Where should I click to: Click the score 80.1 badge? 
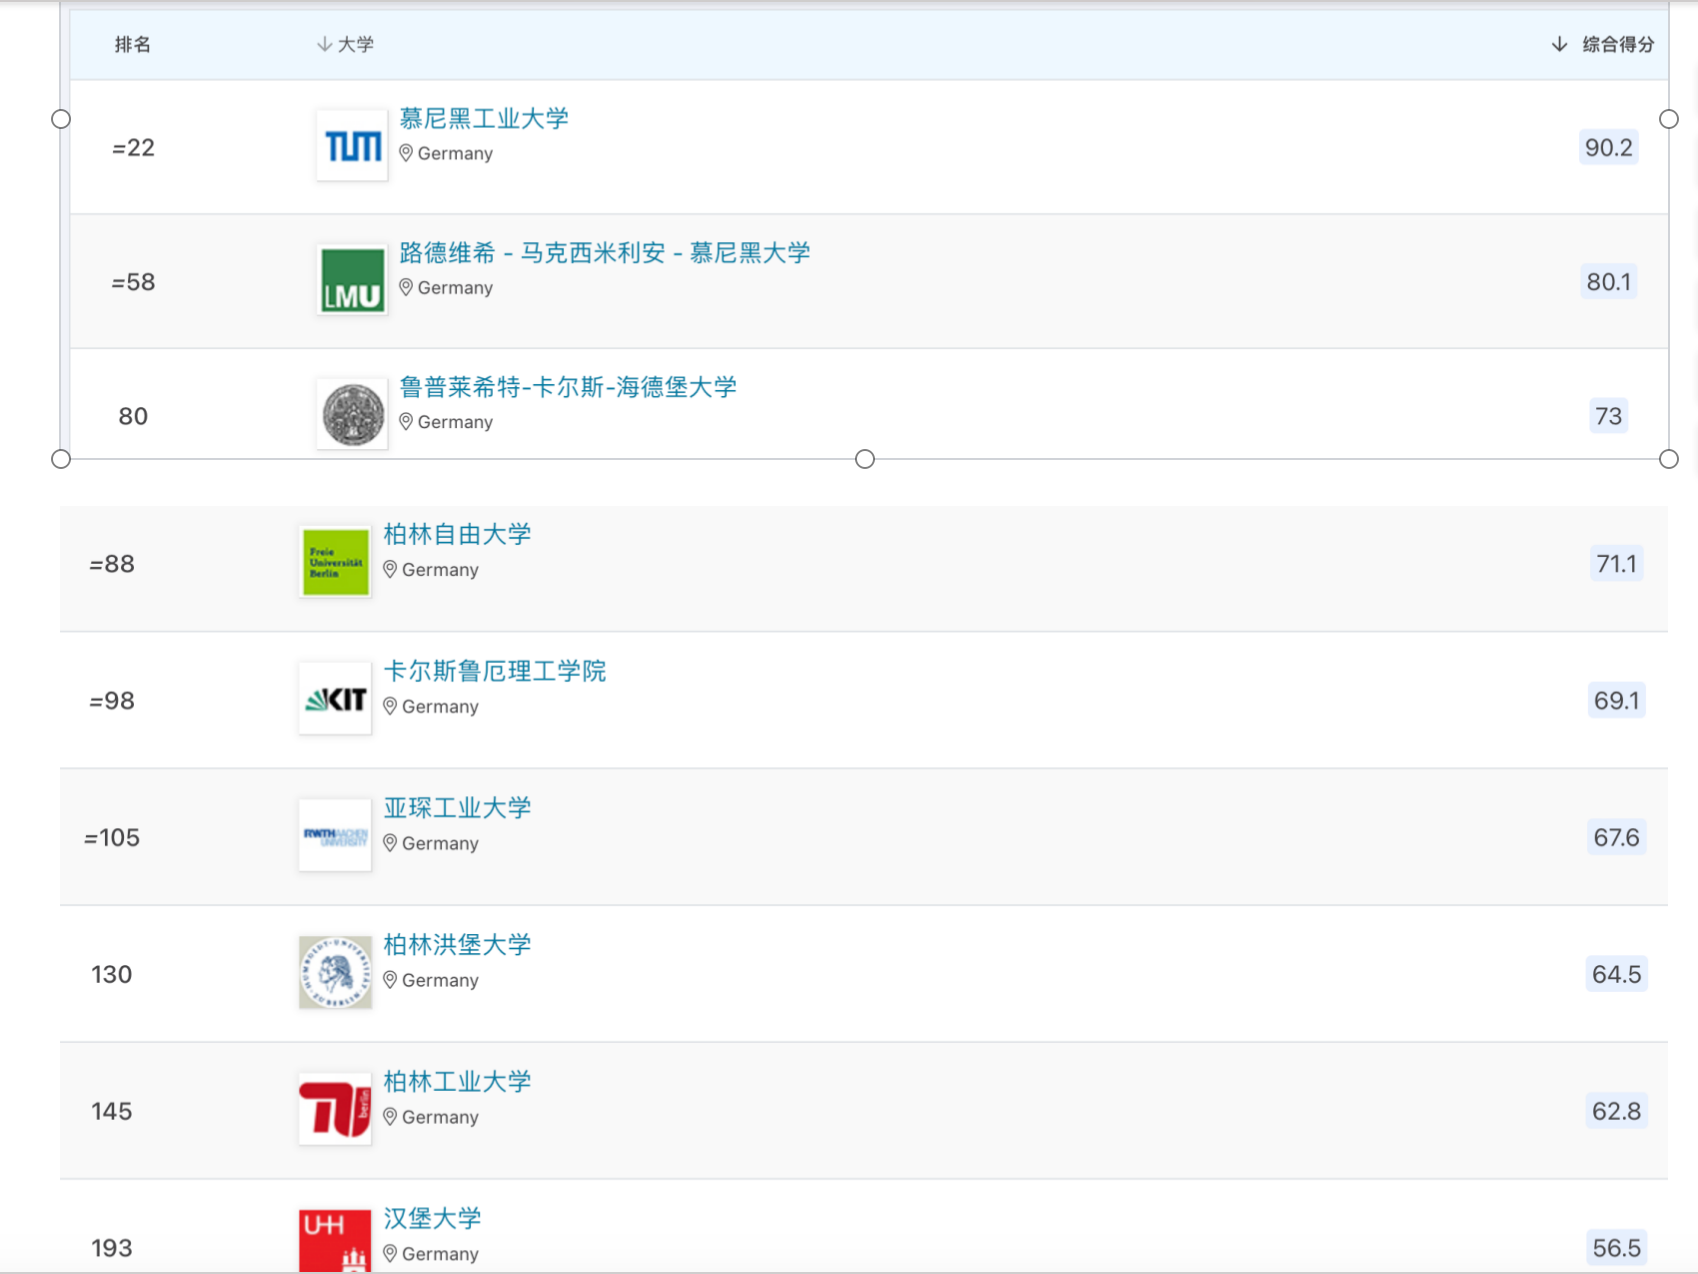[x=1608, y=282]
